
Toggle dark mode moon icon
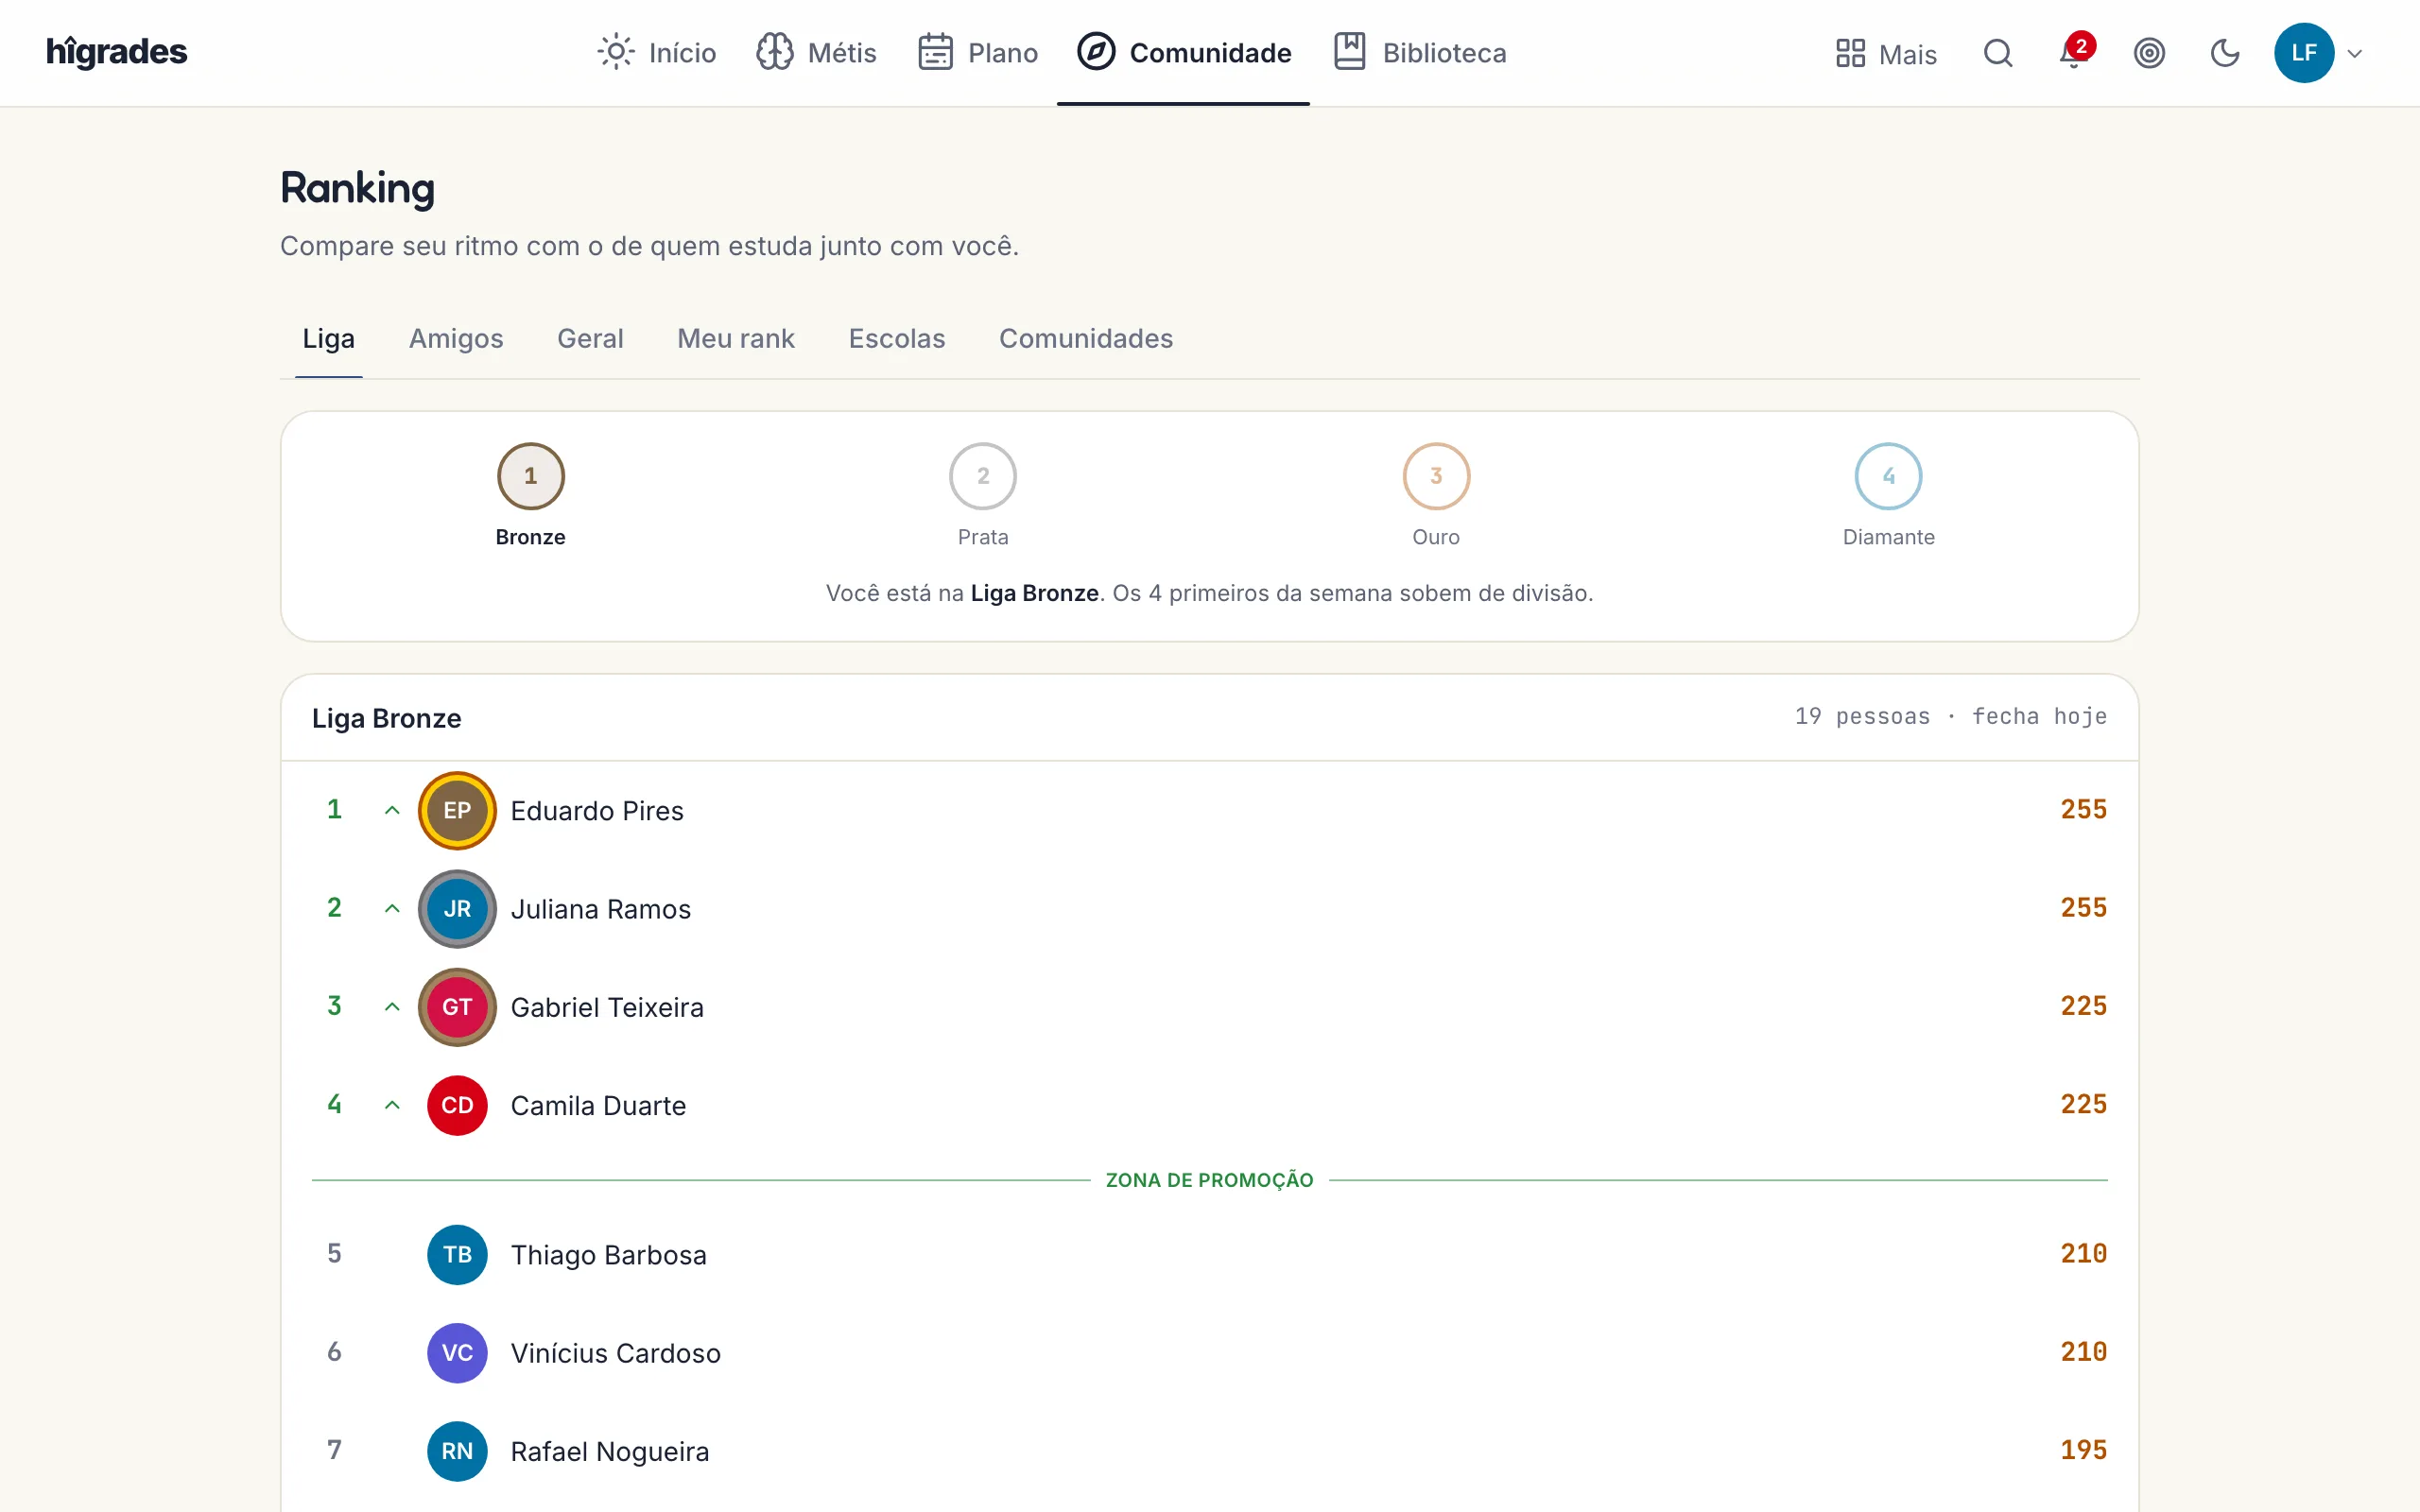(x=2224, y=53)
